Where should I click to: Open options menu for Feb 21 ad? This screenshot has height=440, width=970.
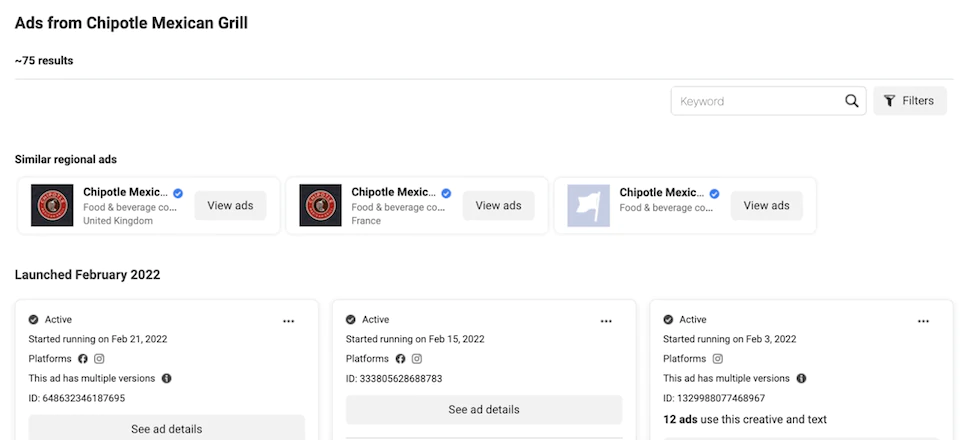point(288,321)
